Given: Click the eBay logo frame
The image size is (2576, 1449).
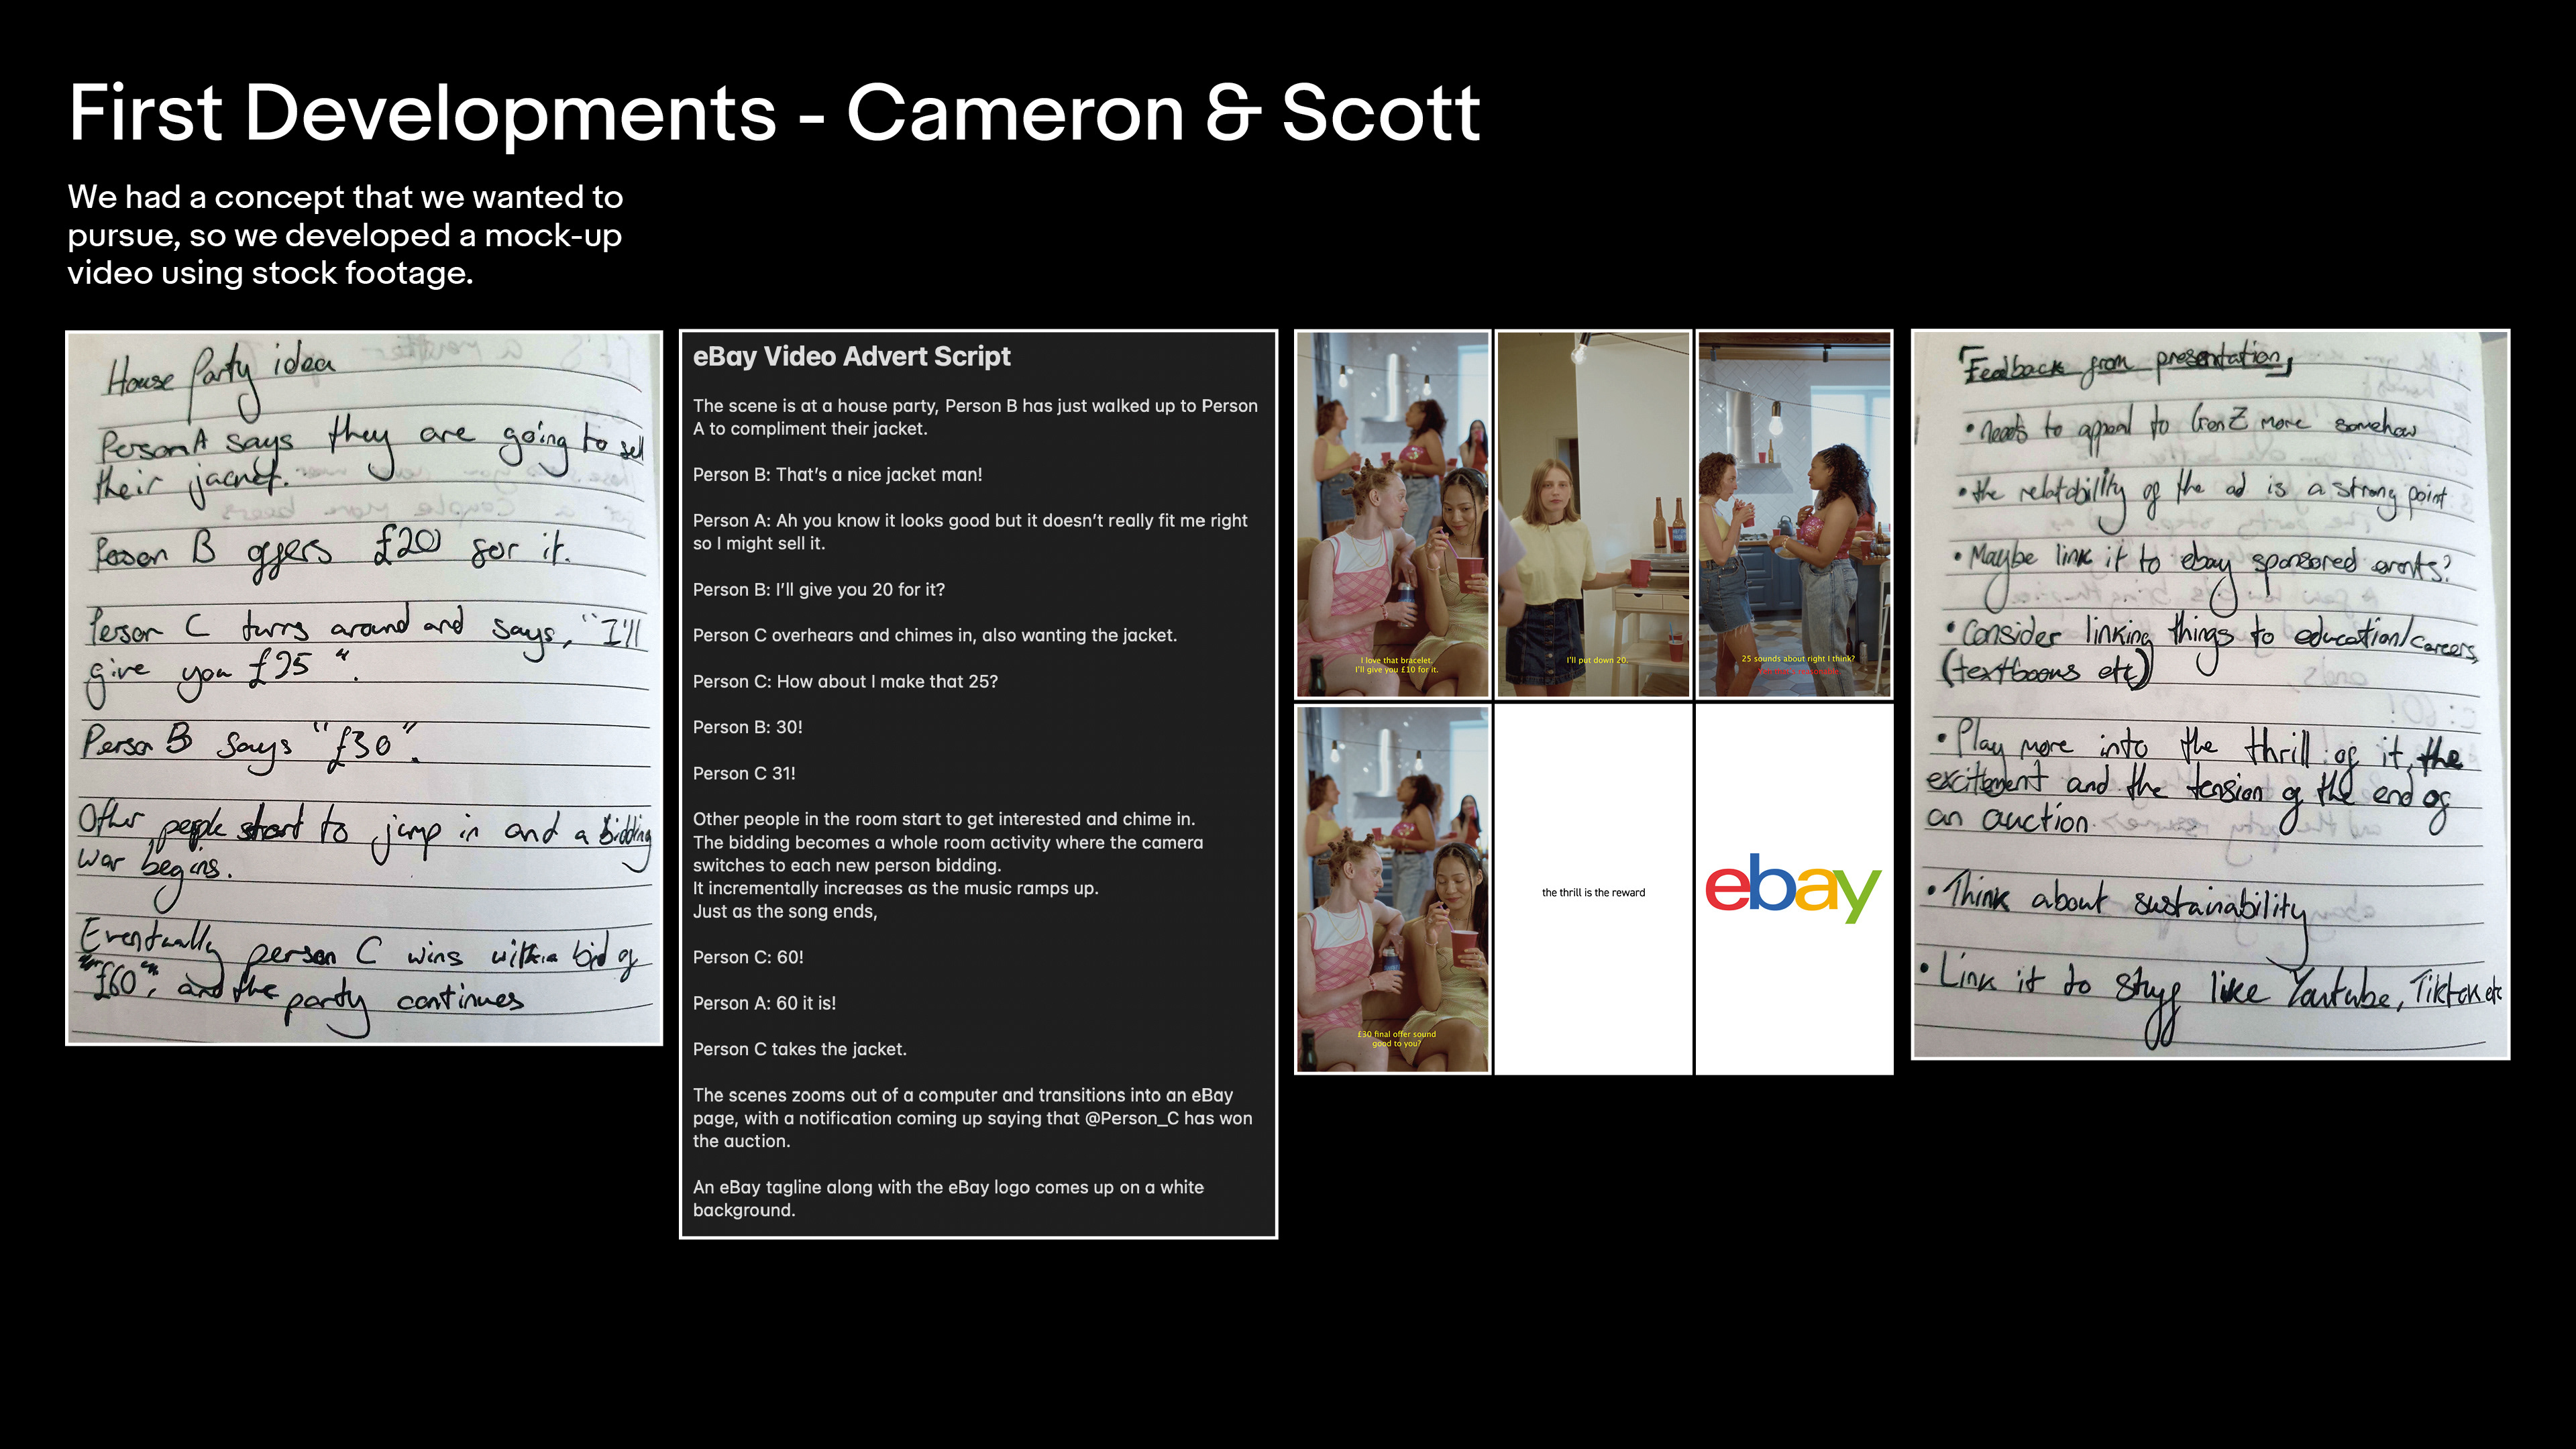Looking at the screenshot, I should (x=1794, y=889).
